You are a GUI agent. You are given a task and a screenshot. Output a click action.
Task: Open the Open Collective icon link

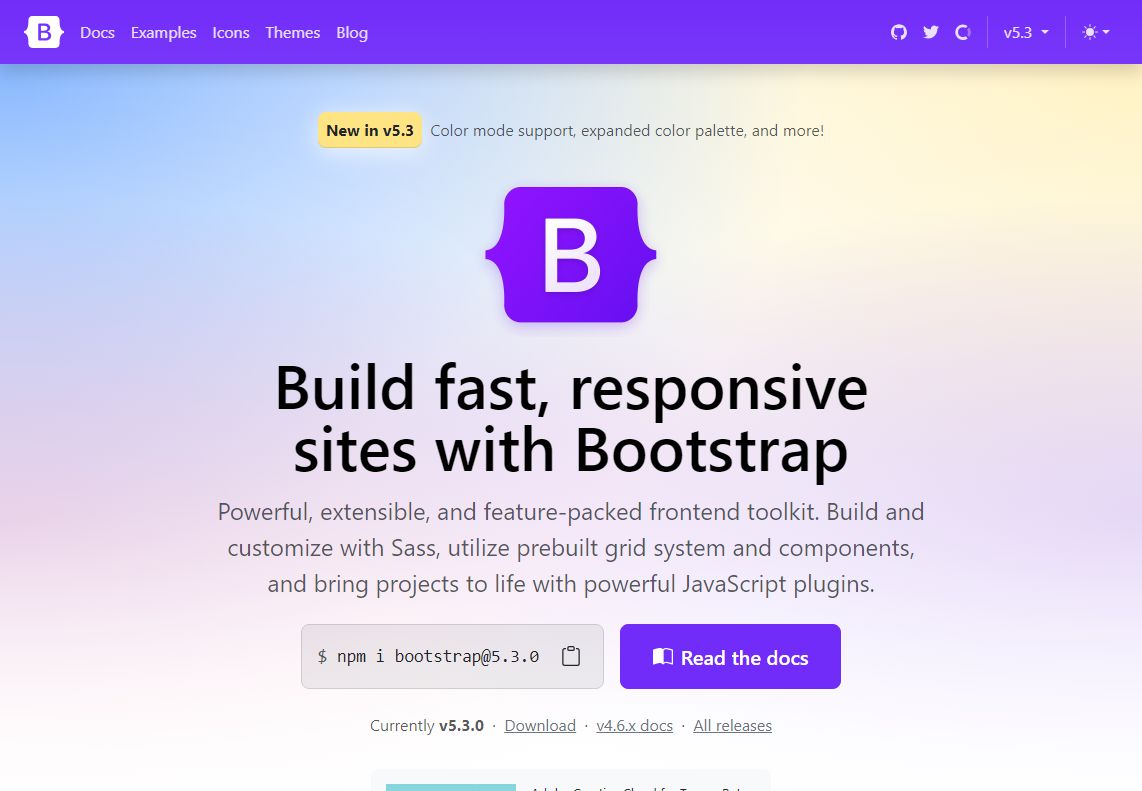coord(963,32)
